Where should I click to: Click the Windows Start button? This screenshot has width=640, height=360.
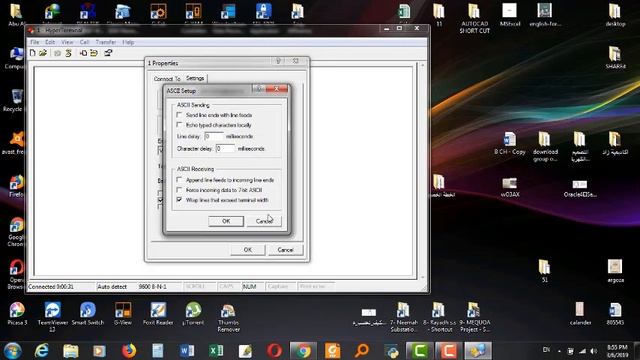pos(12,351)
